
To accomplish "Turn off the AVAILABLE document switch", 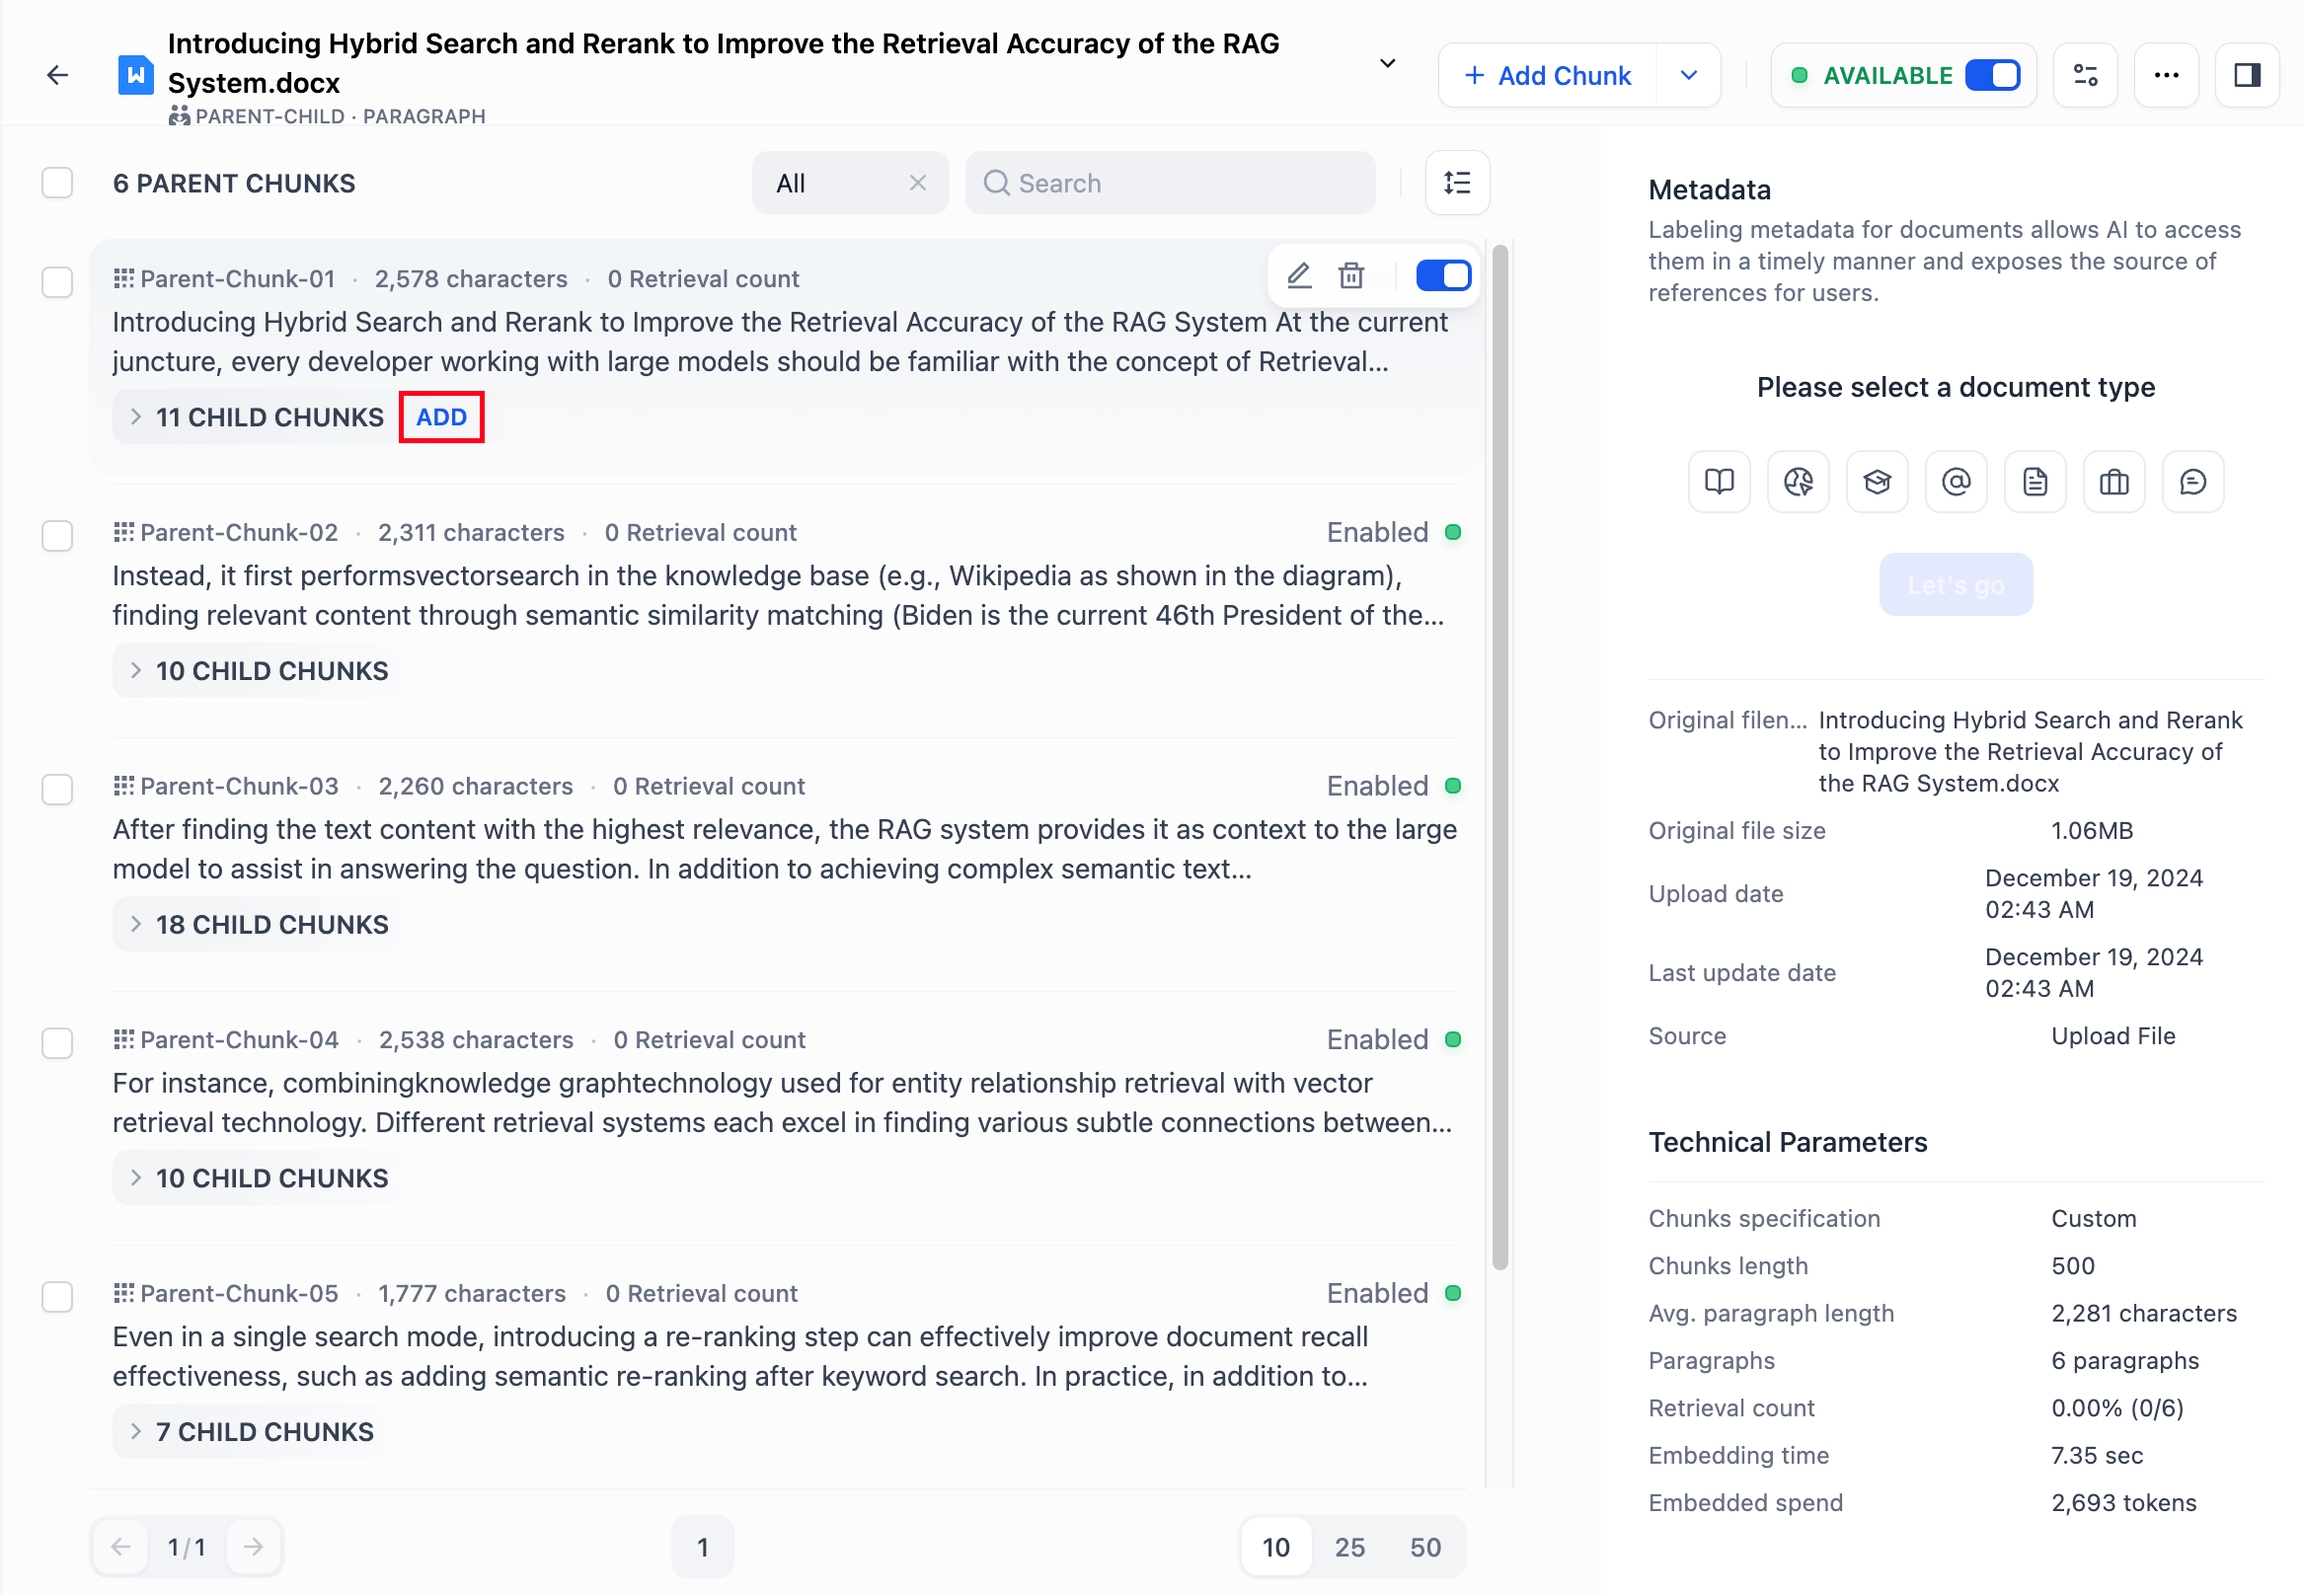I will coord(1992,75).
